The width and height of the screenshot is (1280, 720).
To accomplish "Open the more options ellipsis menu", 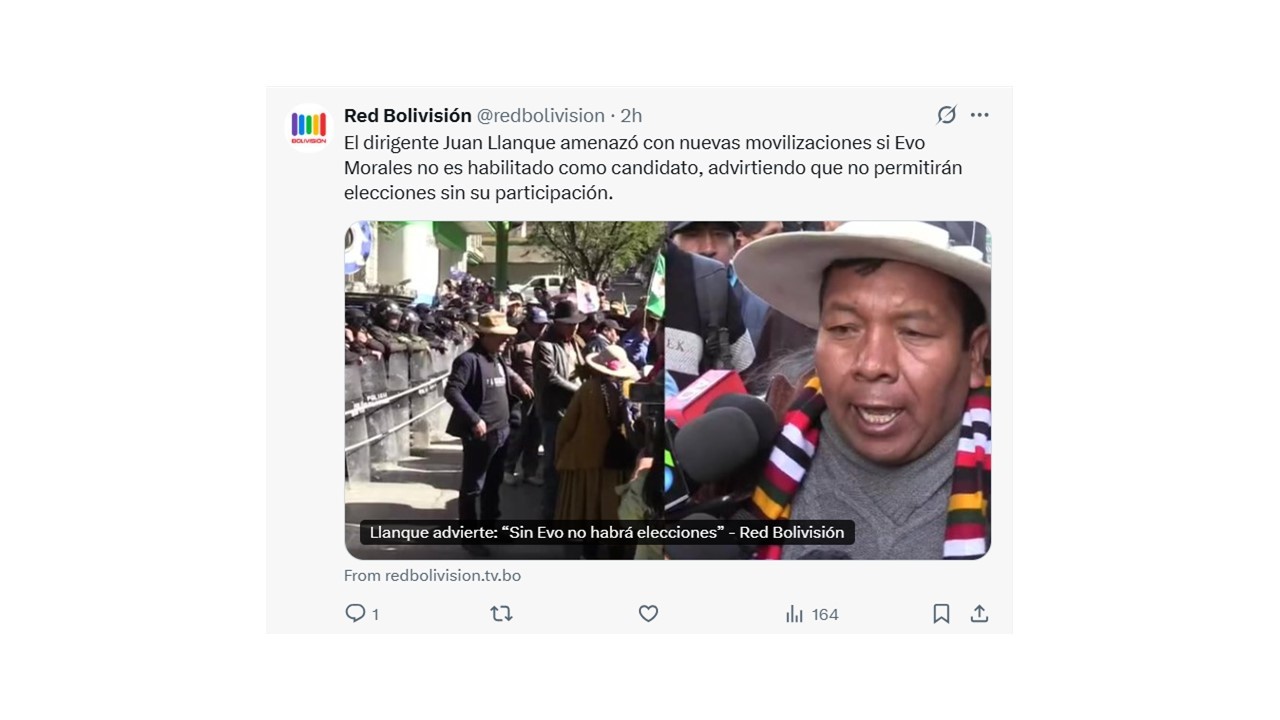I will [x=979, y=115].
